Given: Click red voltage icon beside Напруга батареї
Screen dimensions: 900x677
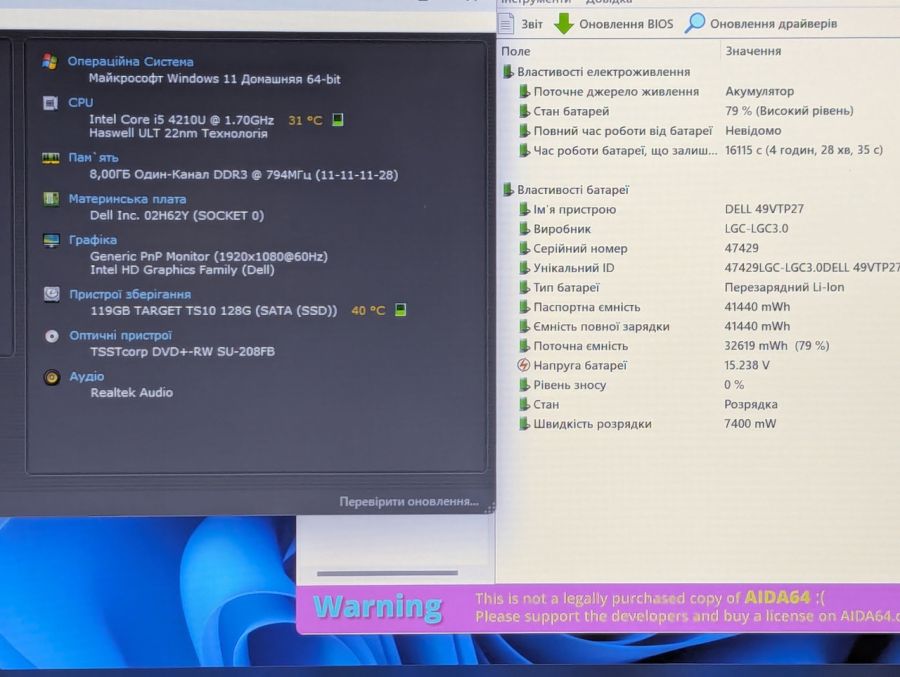Looking at the screenshot, I should [523, 365].
